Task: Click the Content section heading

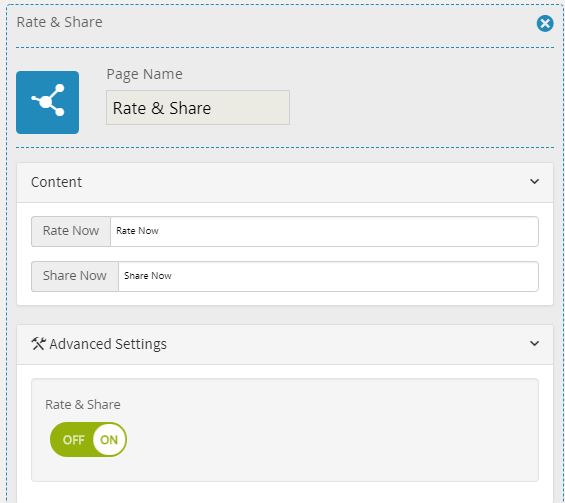Action: [x=56, y=182]
